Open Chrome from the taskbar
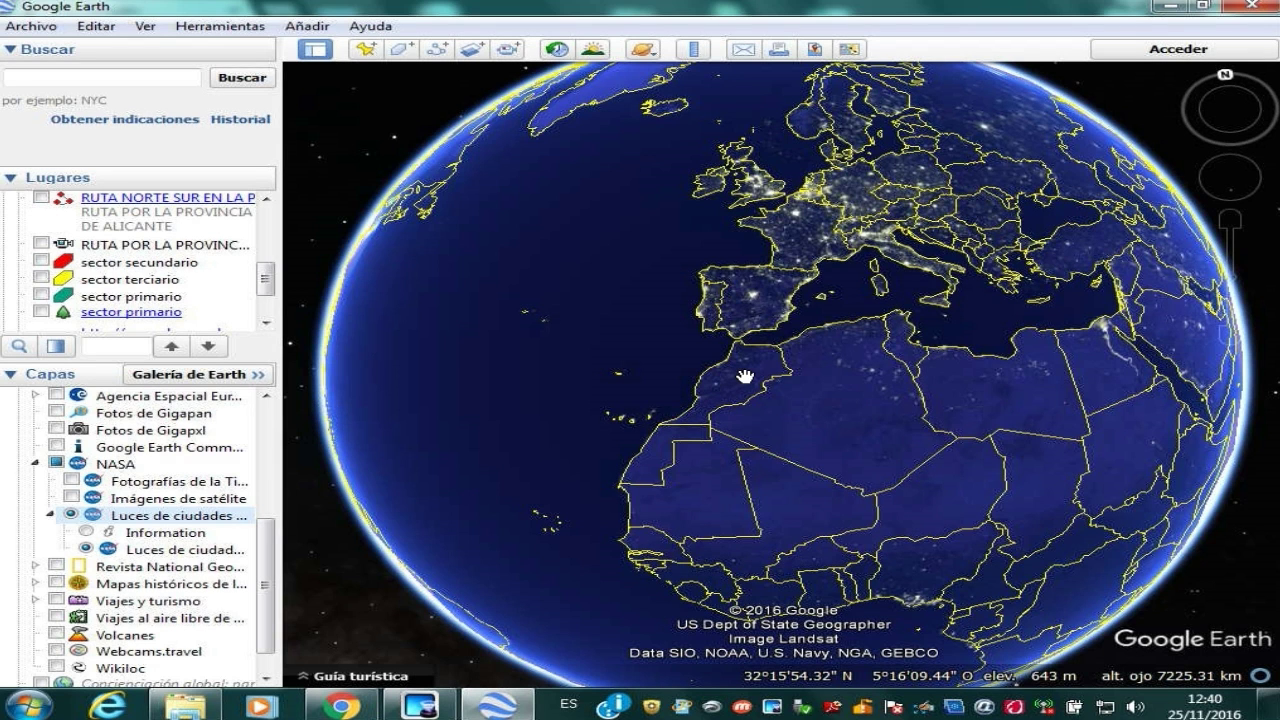Screen dimensions: 1280x720 [341, 705]
